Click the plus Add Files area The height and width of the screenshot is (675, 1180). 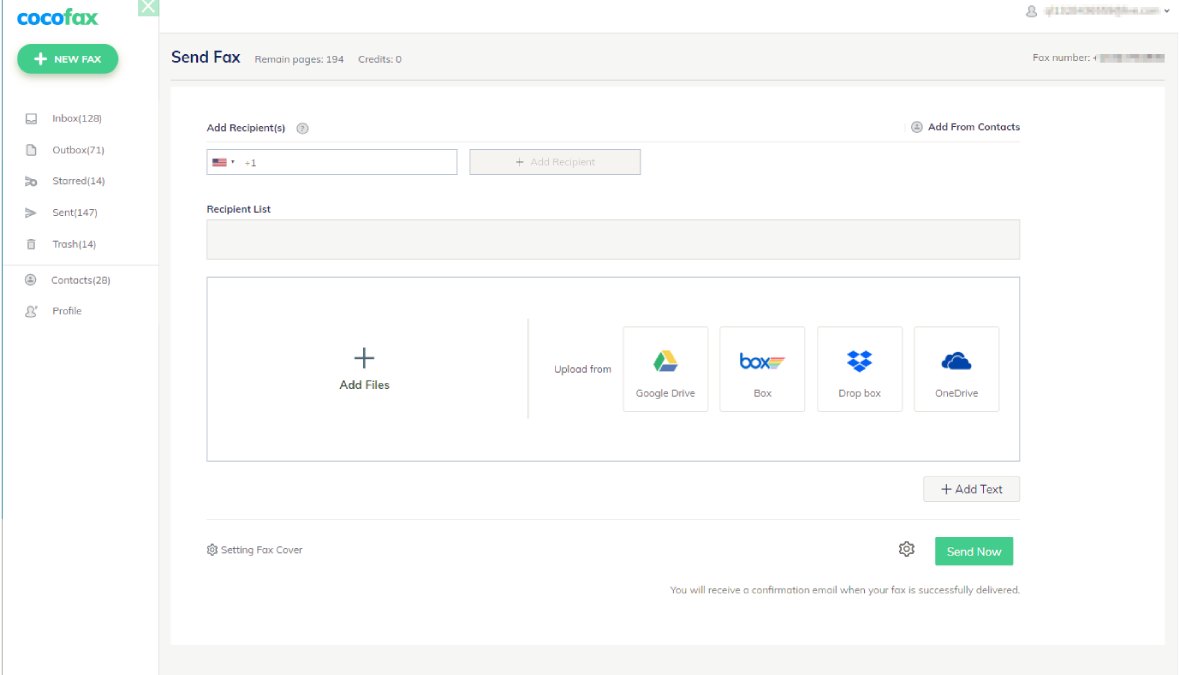pyautogui.click(x=364, y=368)
